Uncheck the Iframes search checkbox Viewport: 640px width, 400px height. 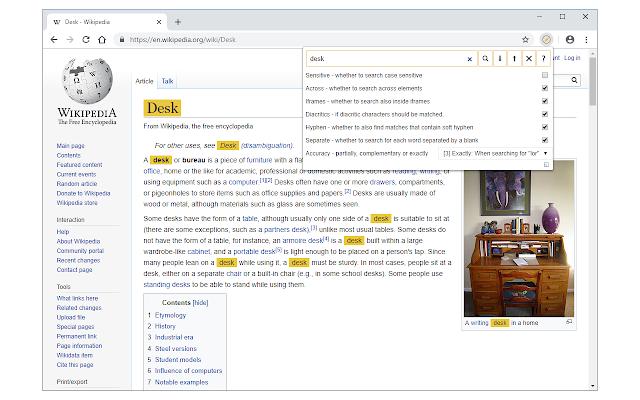pyautogui.click(x=544, y=101)
